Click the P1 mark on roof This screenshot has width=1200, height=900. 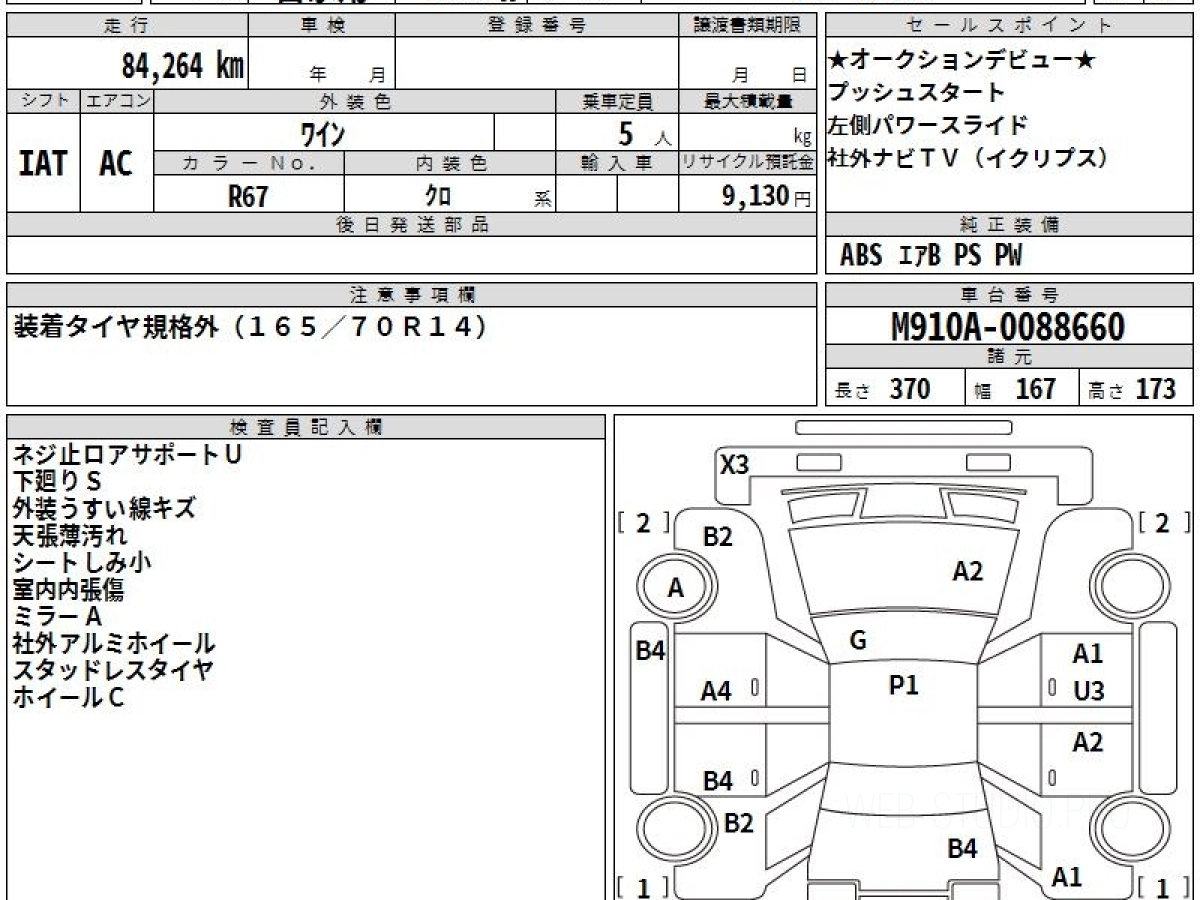click(x=903, y=685)
